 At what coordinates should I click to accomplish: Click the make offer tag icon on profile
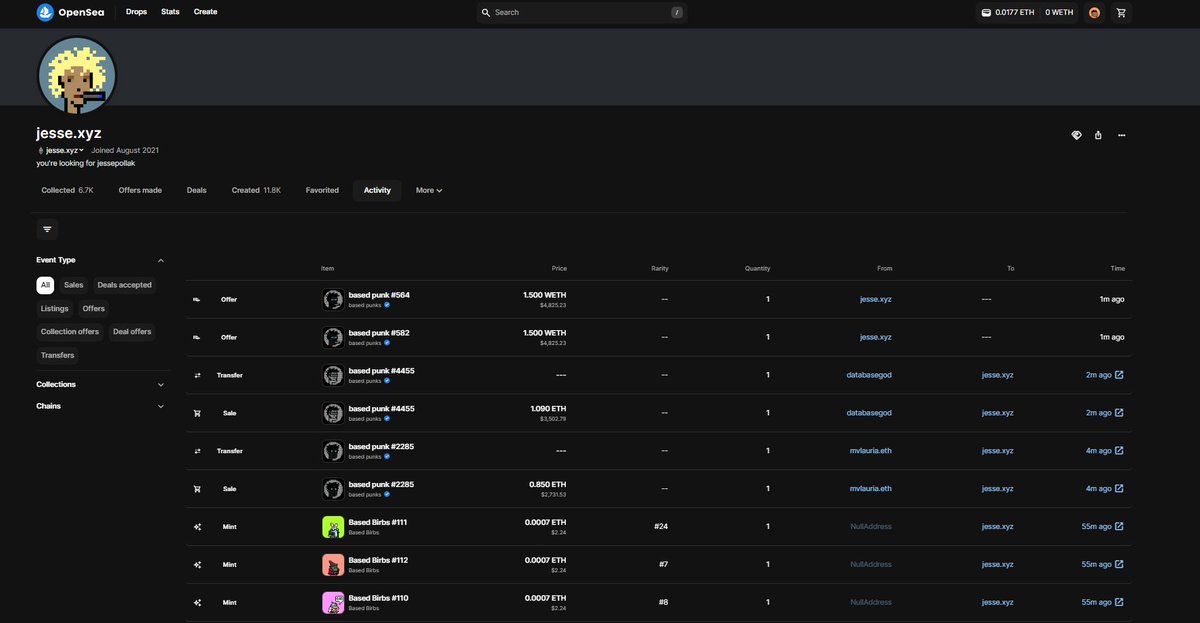coord(1077,135)
